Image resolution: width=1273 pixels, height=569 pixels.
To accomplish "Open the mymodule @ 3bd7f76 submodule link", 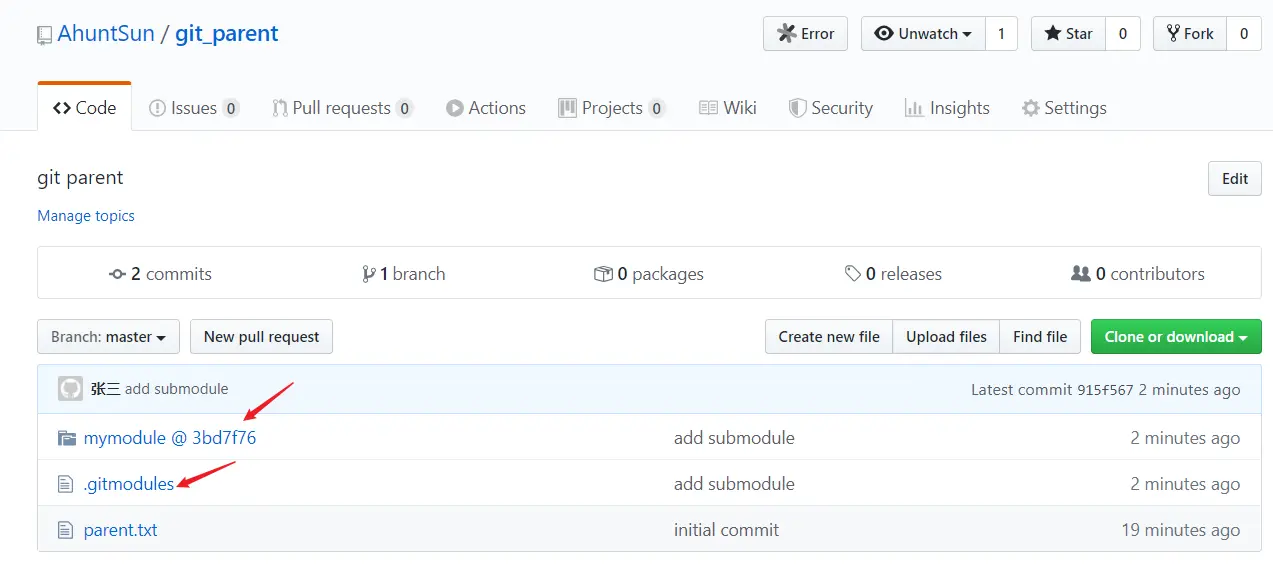I will coord(170,438).
